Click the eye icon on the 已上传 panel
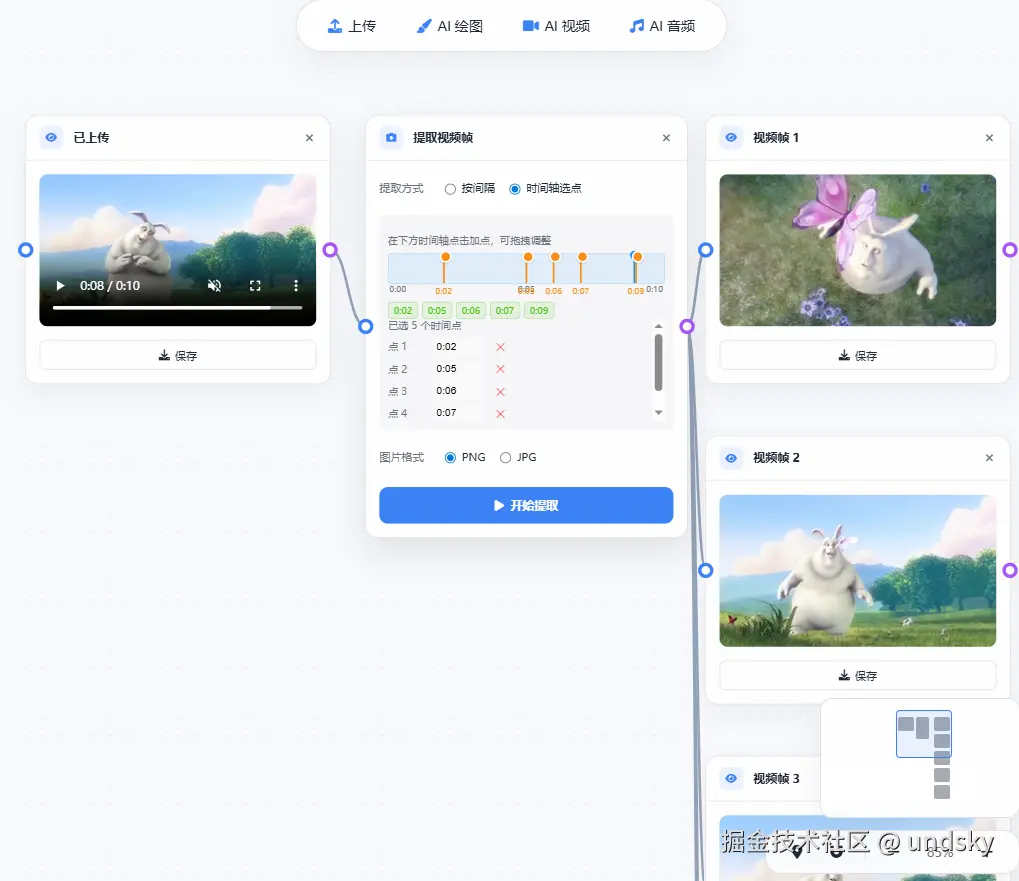Viewport: 1019px width, 881px height. 51,137
